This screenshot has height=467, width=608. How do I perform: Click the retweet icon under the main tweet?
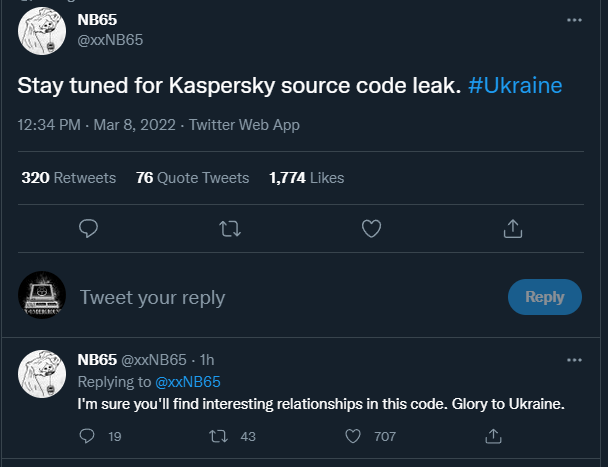click(229, 229)
